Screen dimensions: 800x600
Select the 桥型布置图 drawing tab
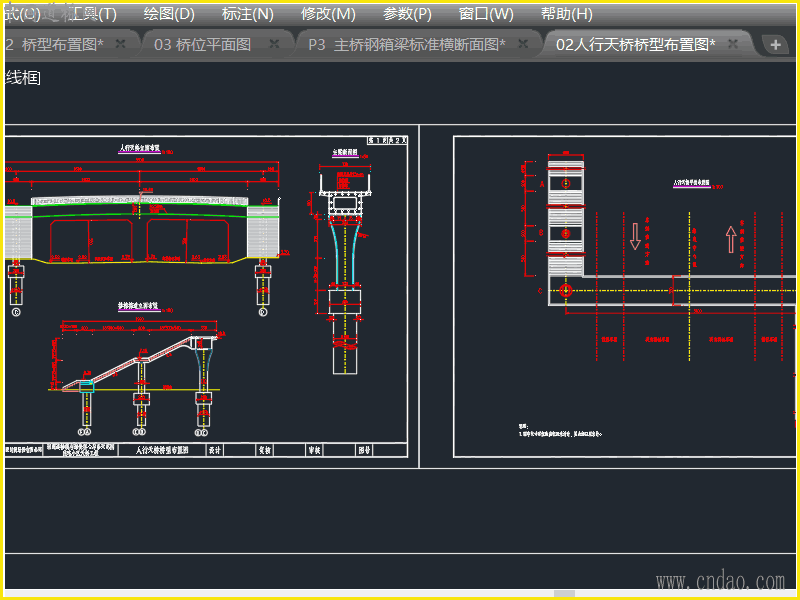[x=55, y=44]
